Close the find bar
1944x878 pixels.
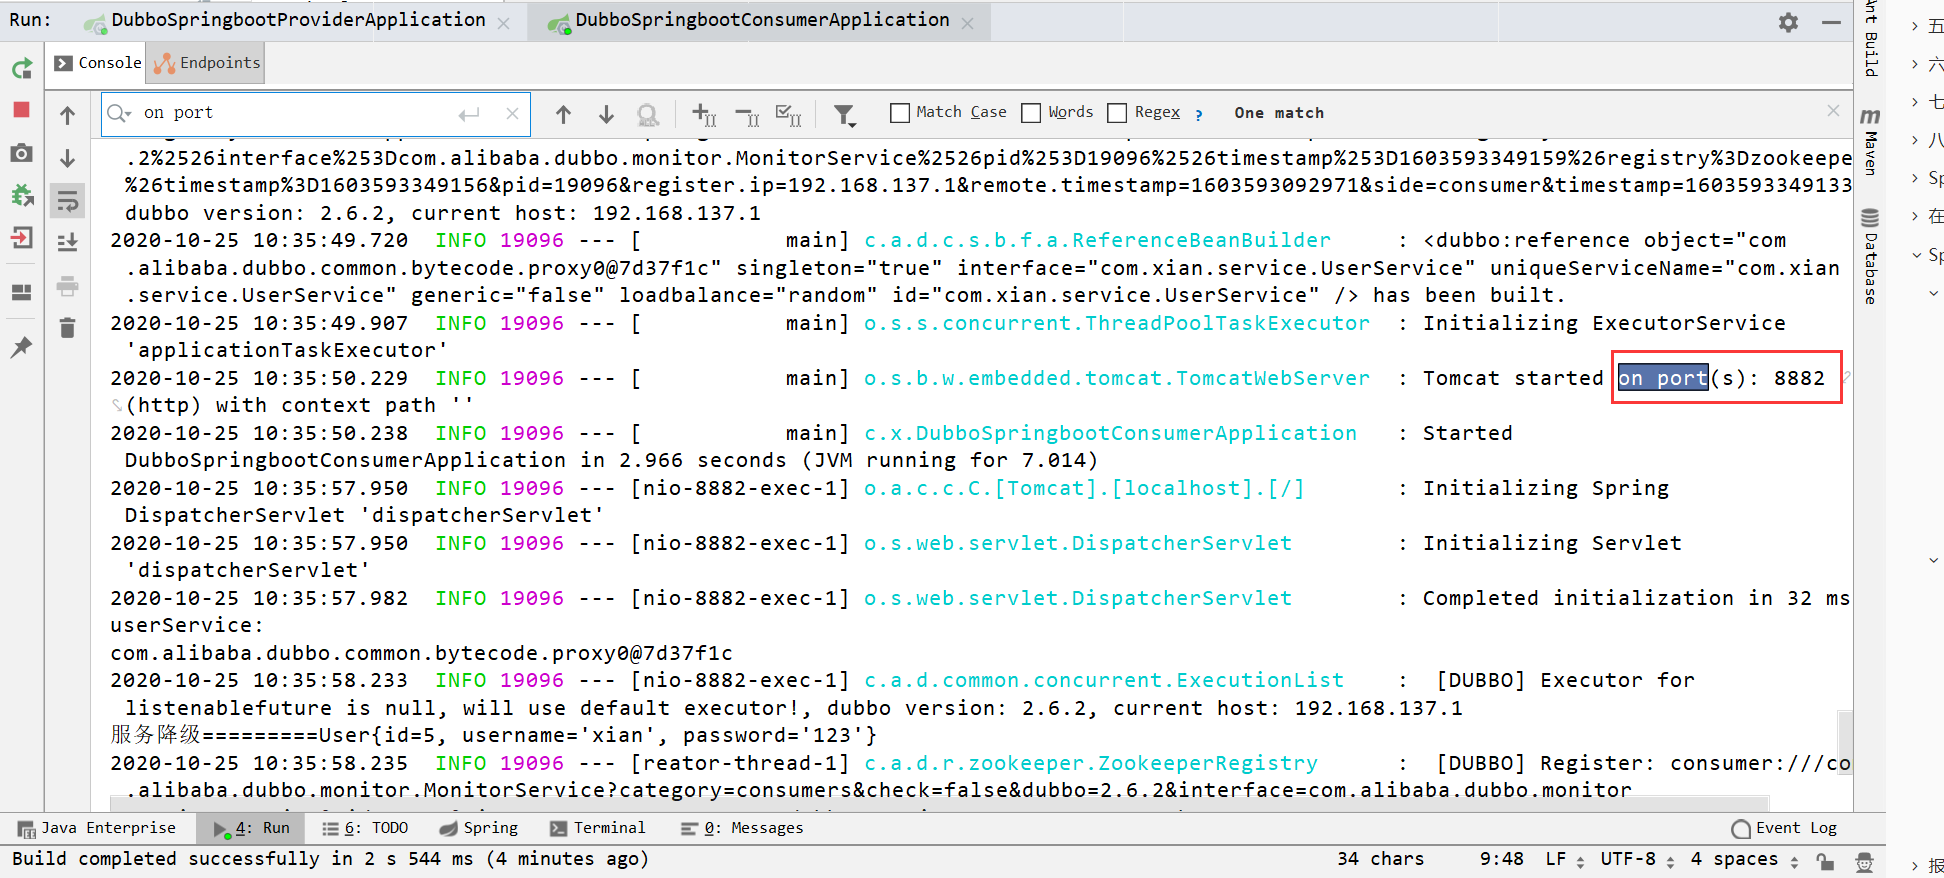point(1833,111)
